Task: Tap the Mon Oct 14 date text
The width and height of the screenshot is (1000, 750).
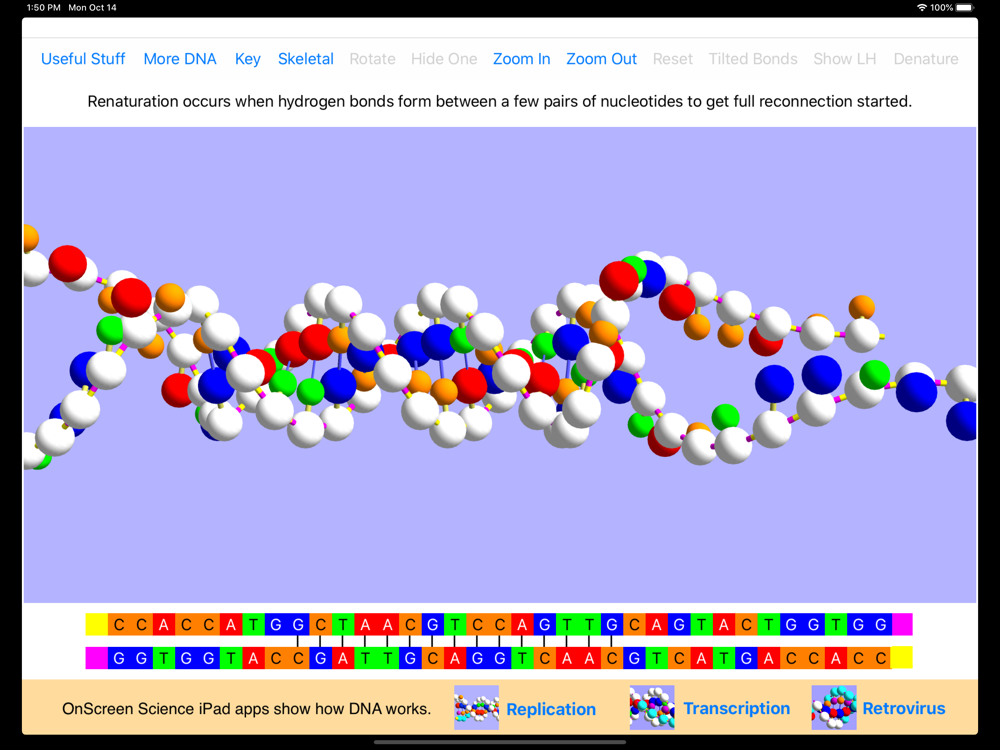Action: click(92, 8)
